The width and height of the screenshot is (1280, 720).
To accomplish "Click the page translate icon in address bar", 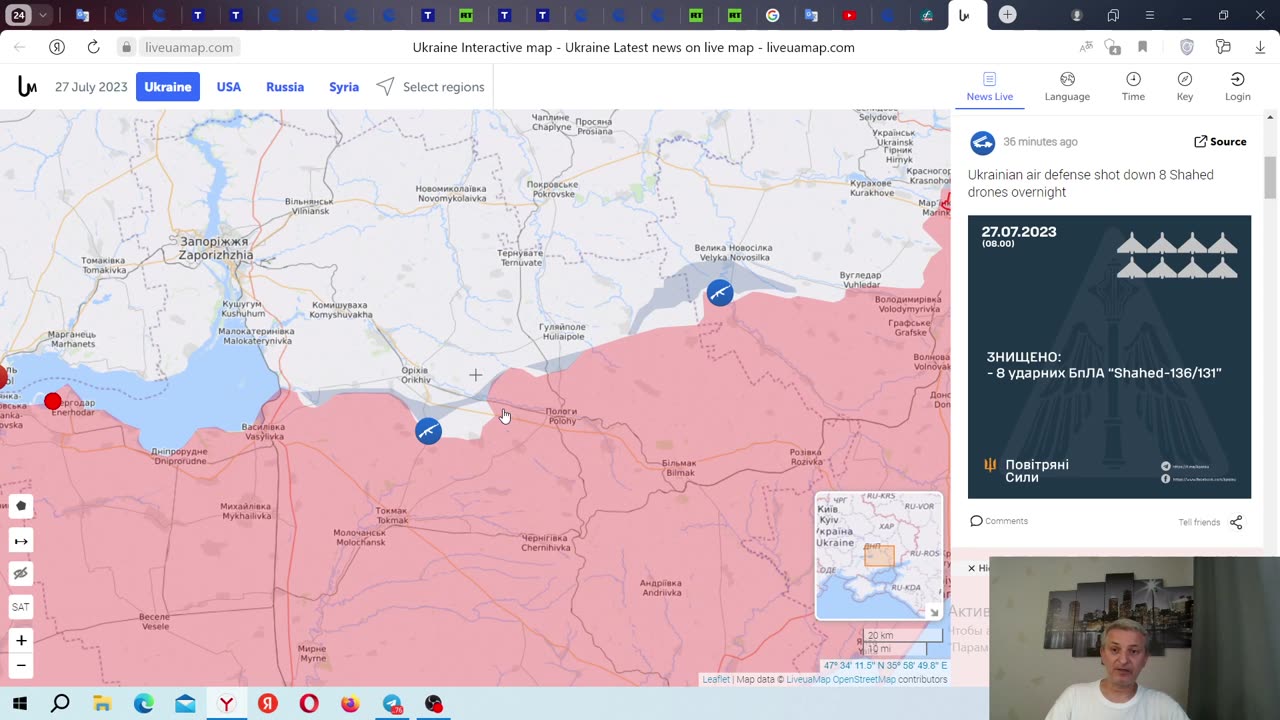I will point(1086,47).
